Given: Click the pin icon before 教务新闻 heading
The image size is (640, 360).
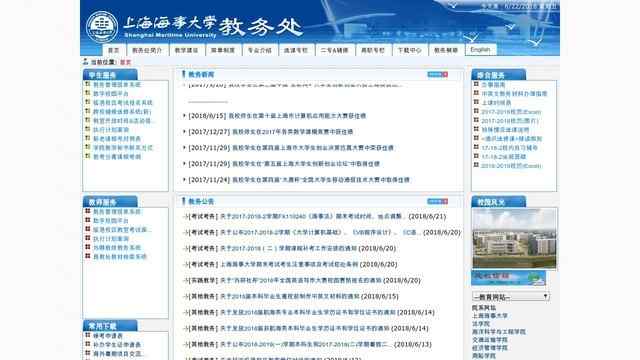Looking at the screenshot, I should pos(184,74).
